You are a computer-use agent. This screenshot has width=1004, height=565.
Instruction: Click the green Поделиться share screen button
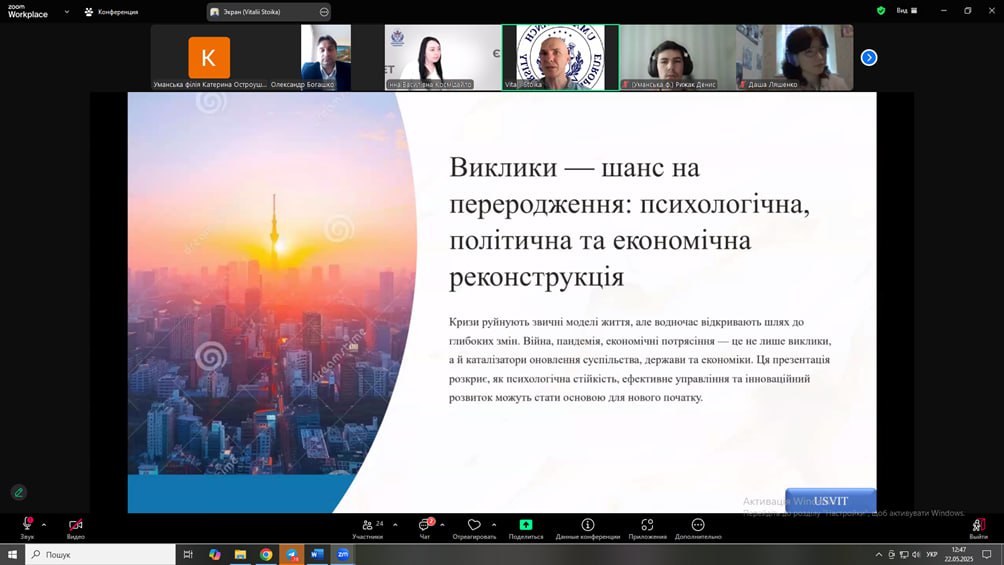pyautogui.click(x=526, y=527)
